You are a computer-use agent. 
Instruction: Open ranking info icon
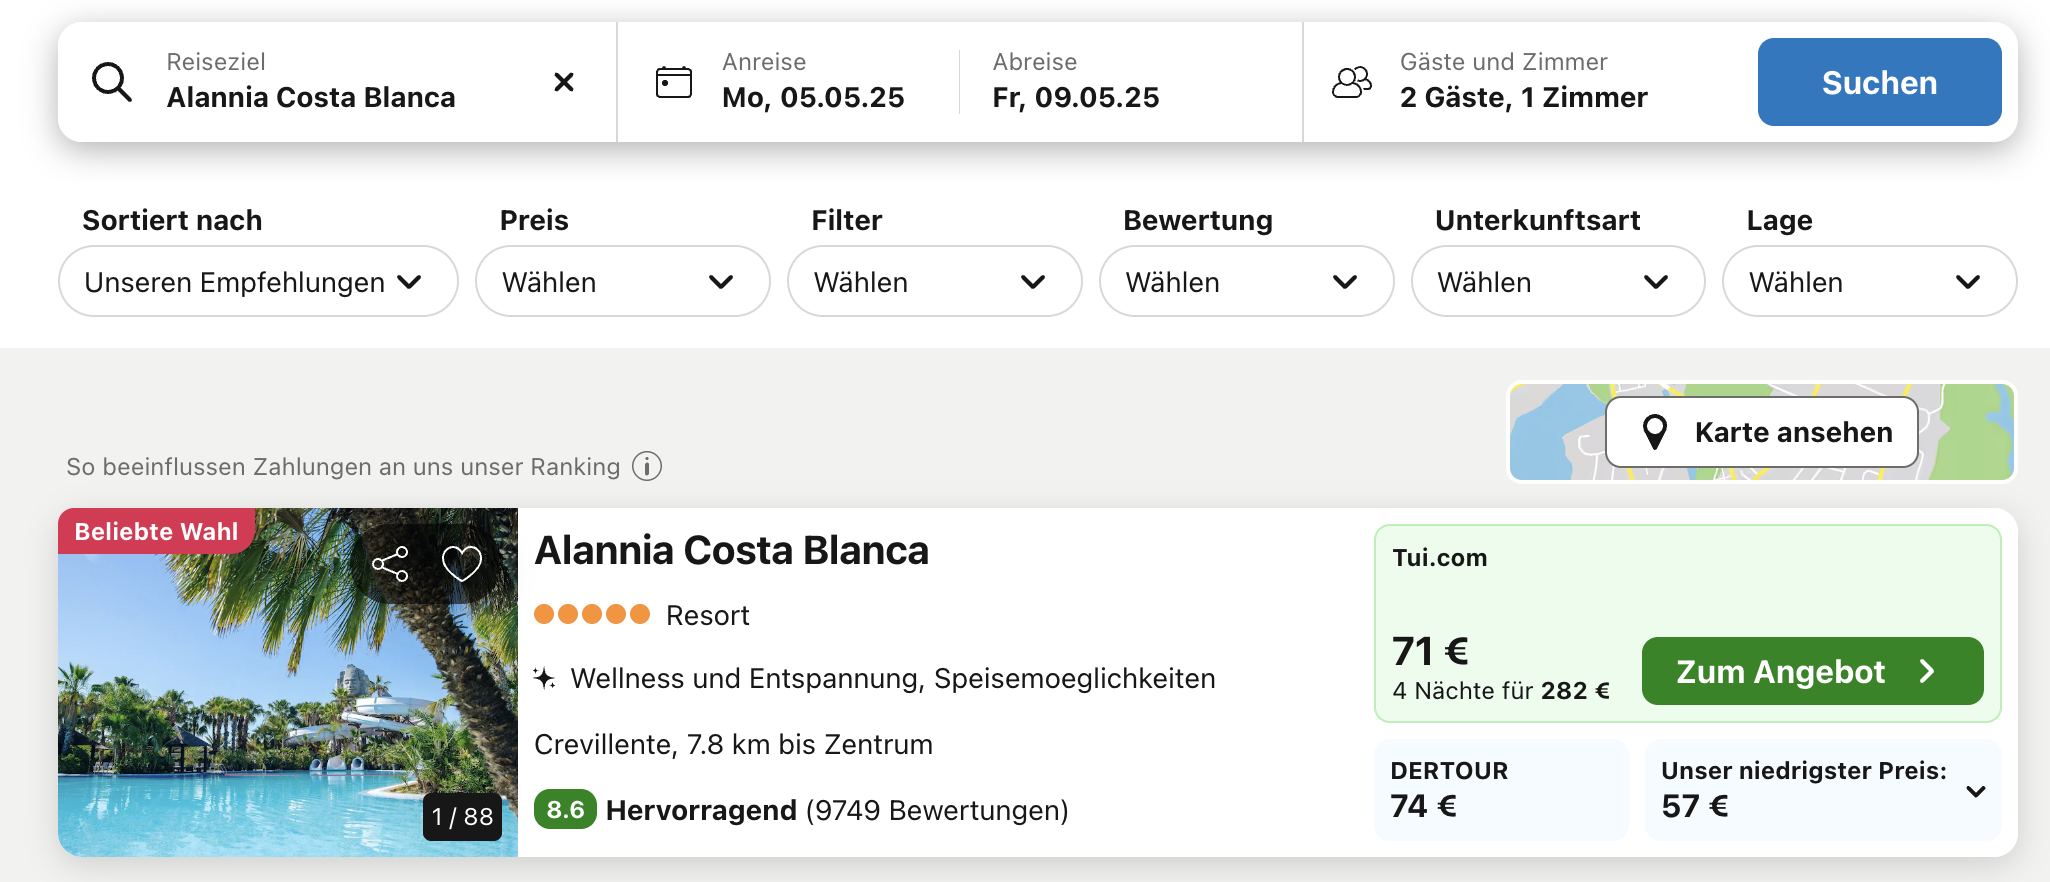coord(647,467)
